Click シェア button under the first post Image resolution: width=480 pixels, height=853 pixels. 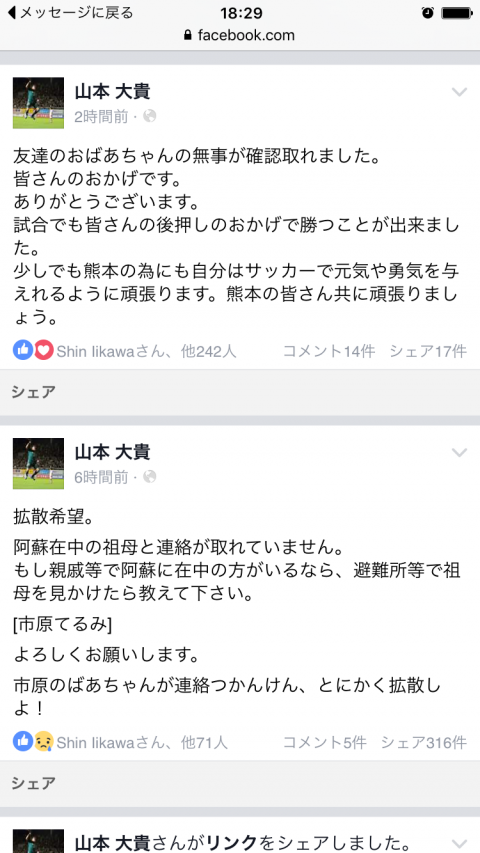pos(33,391)
